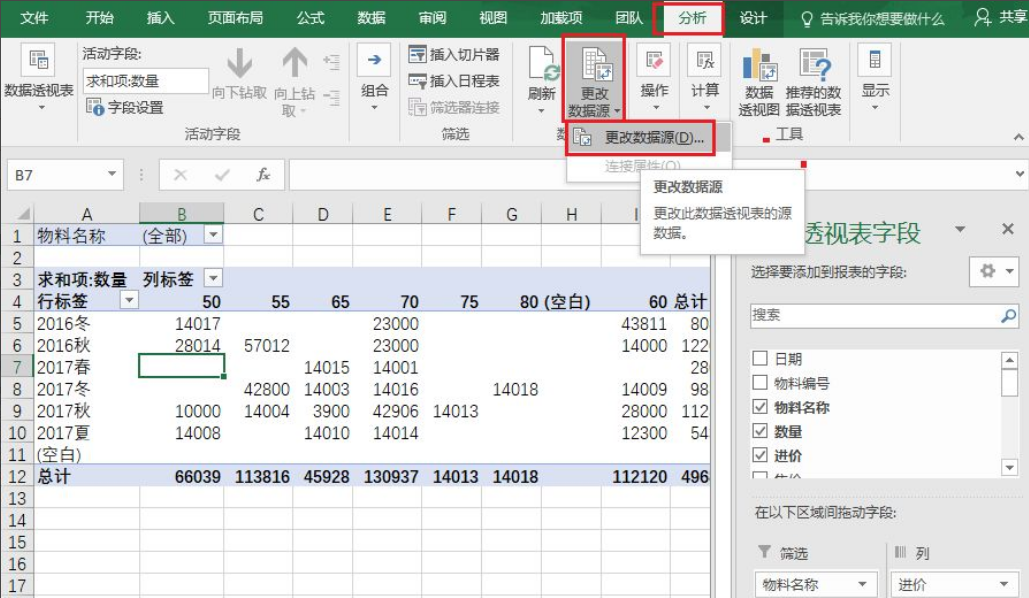Image resolution: width=1029 pixels, height=598 pixels.
Task: Click the Refresh (刷新) icon
Action: tap(541, 68)
